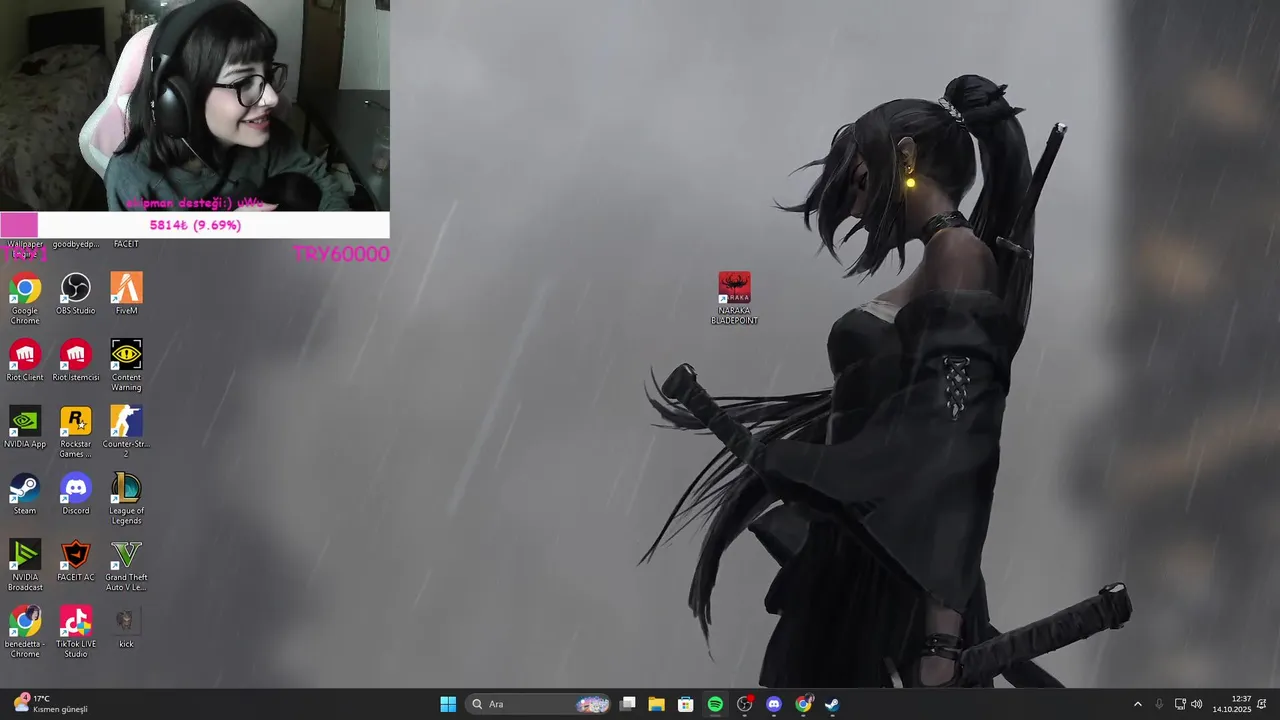This screenshot has height=720, width=1280.
Task: Launch TikTok LIVE Studio from desktop
Action: [75, 632]
